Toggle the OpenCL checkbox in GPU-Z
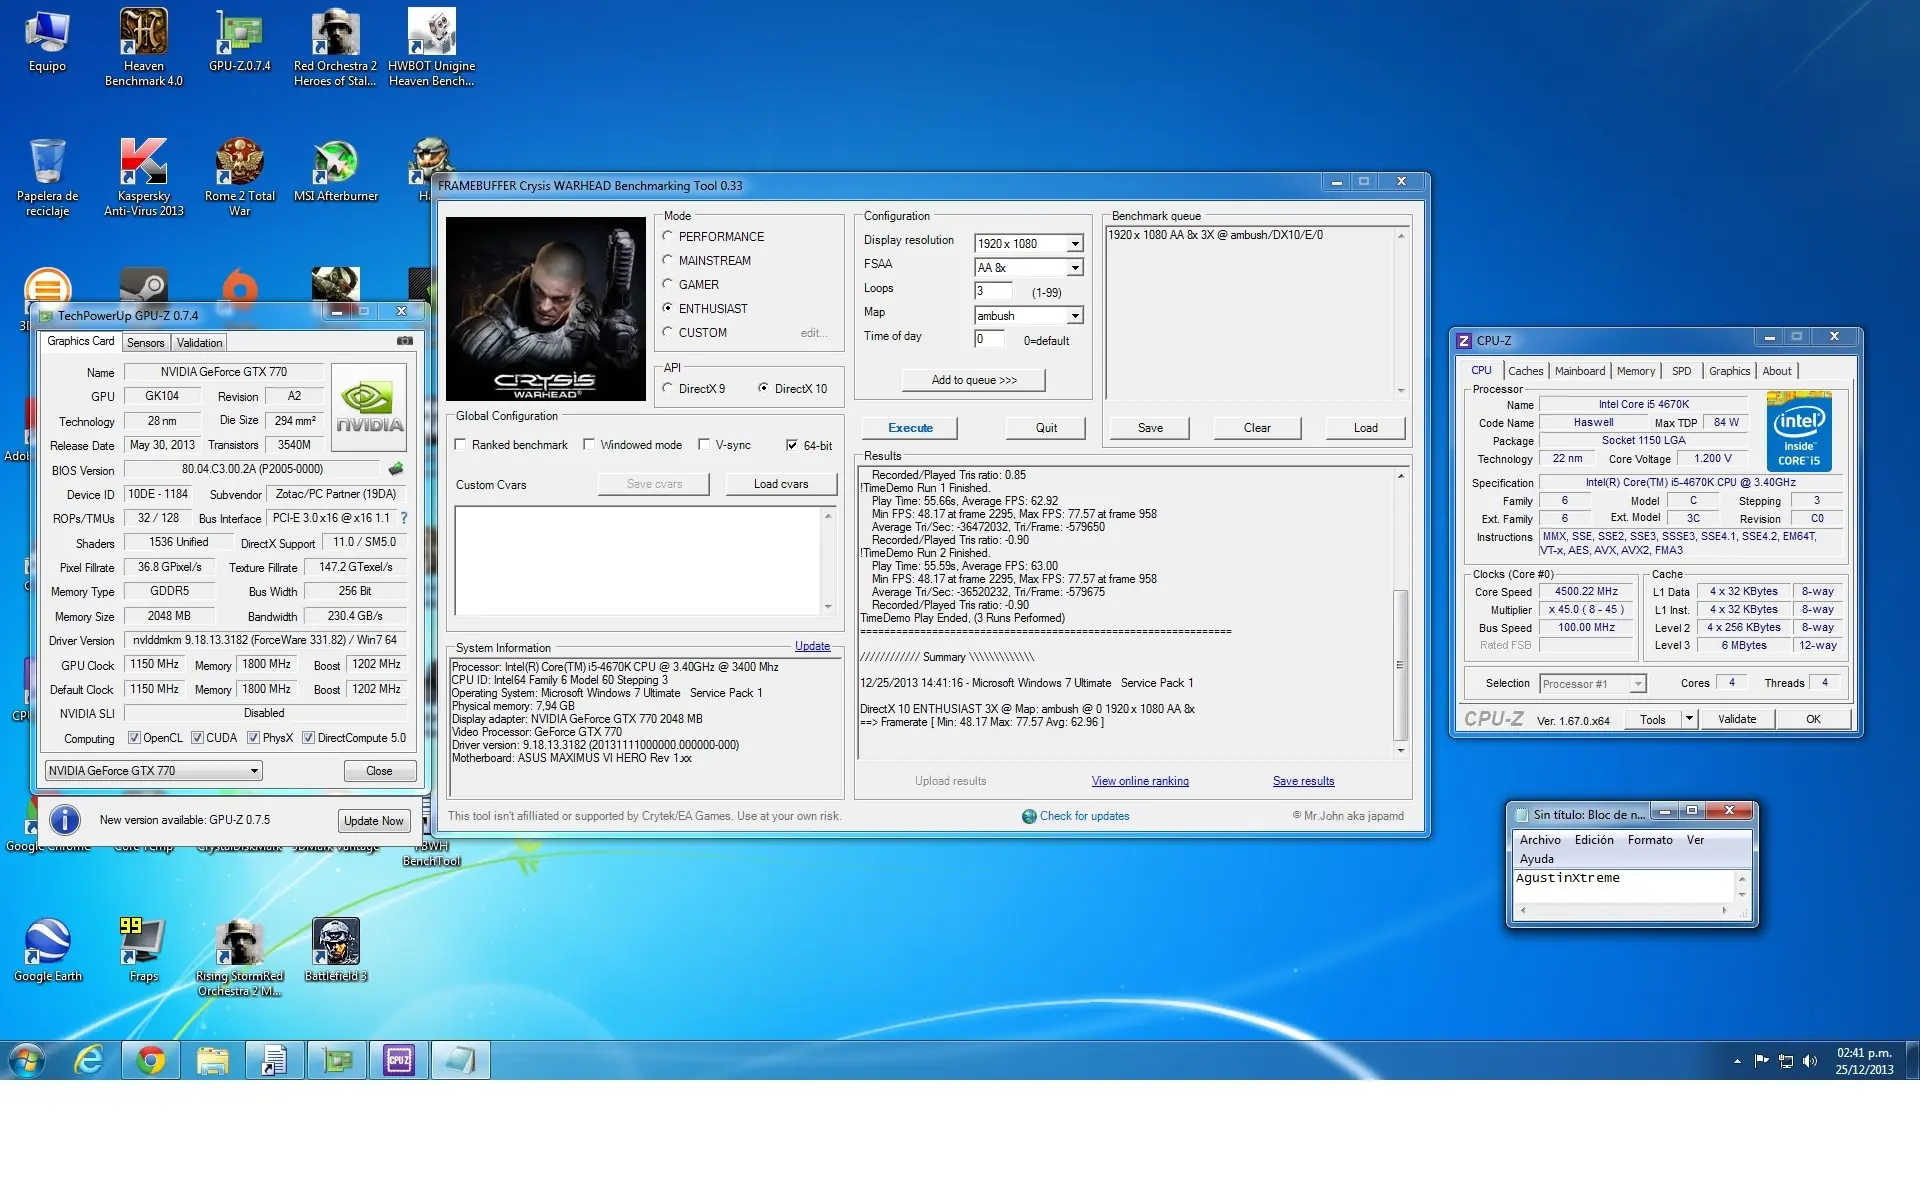This screenshot has height=1200, width=1920. tap(134, 738)
